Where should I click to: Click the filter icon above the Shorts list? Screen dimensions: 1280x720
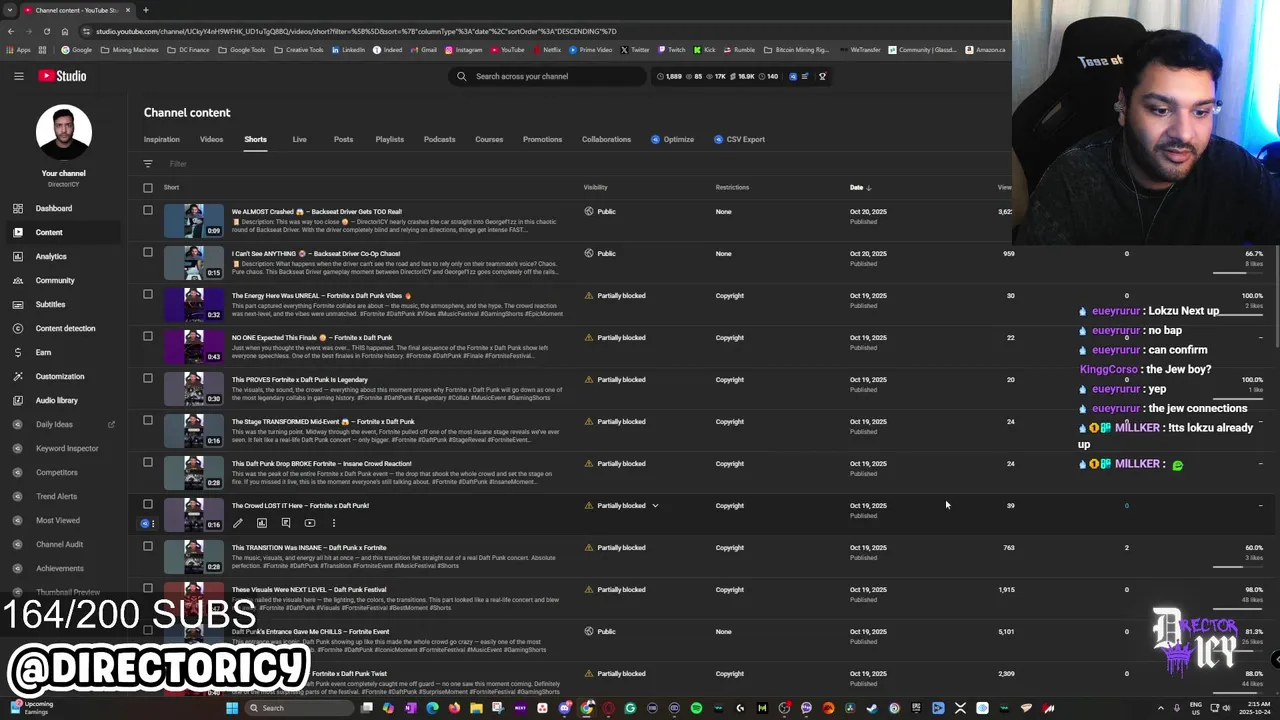point(148,164)
